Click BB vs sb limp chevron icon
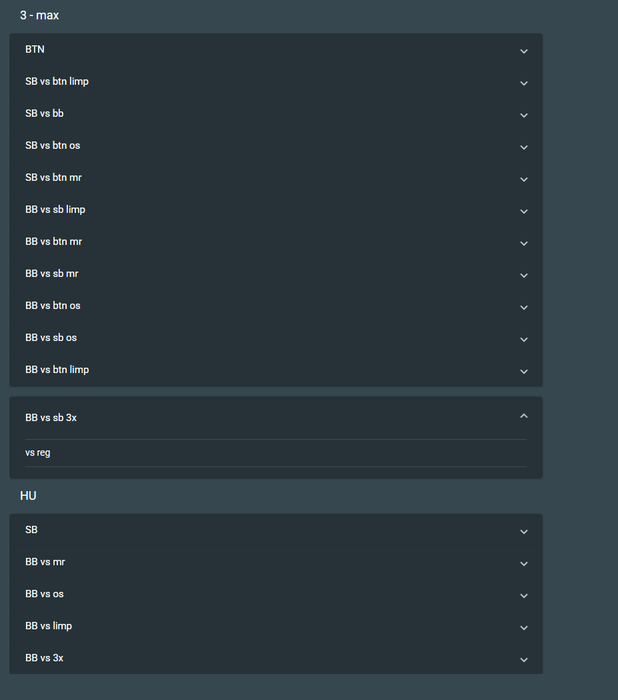 [x=524, y=211]
